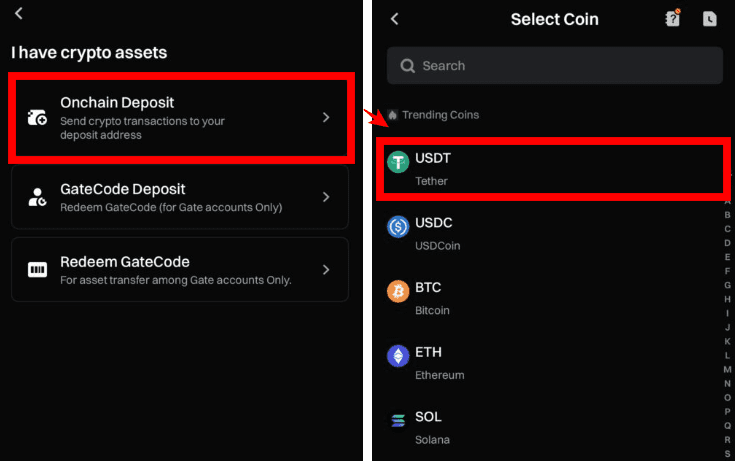Select the Onchain Deposit option
The height and width of the screenshot is (461, 735).
point(180,117)
